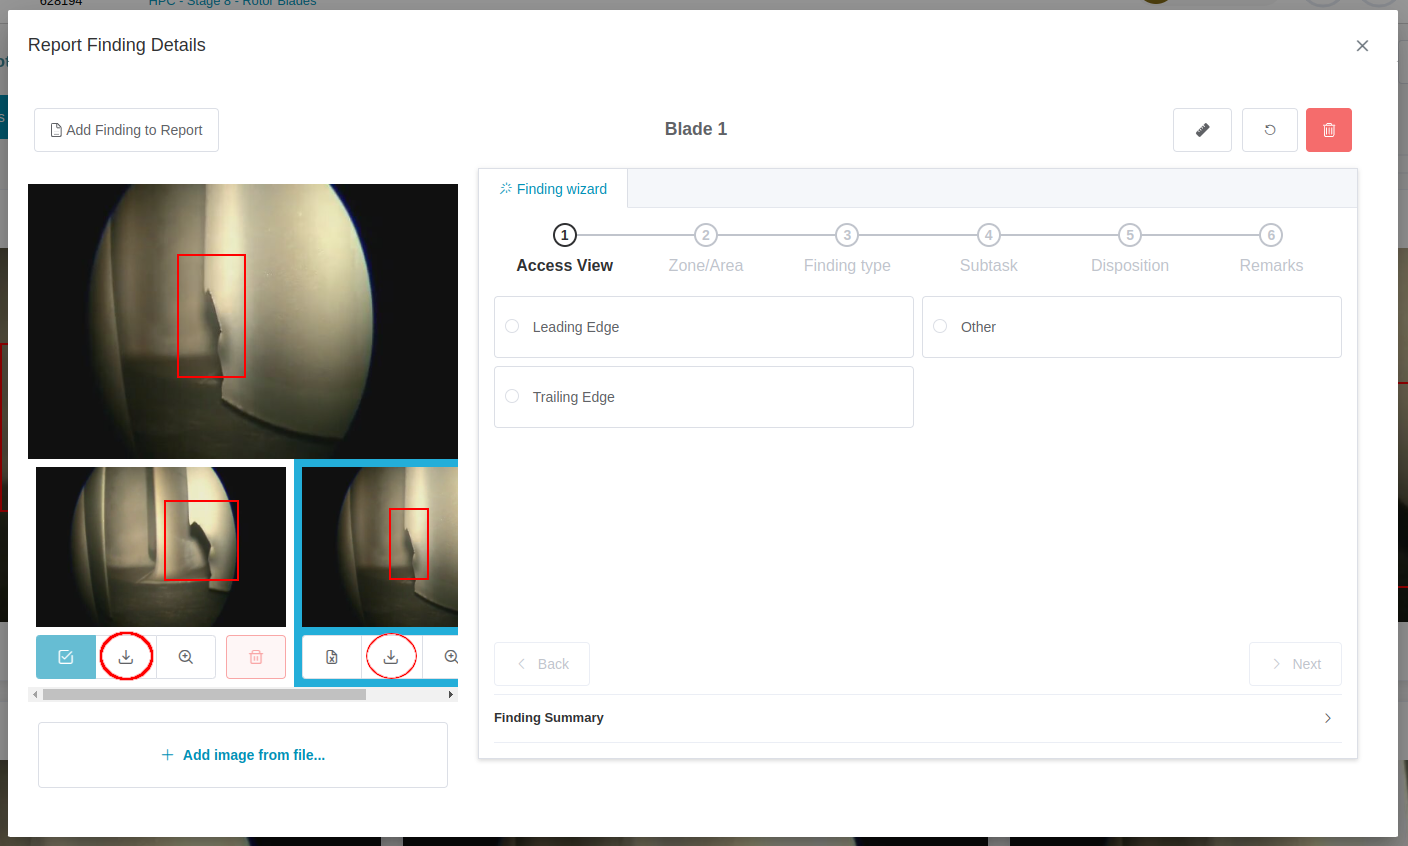Click the file-X icon under second thumbnail
This screenshot has width=1408, height=846.
[332, 657]
